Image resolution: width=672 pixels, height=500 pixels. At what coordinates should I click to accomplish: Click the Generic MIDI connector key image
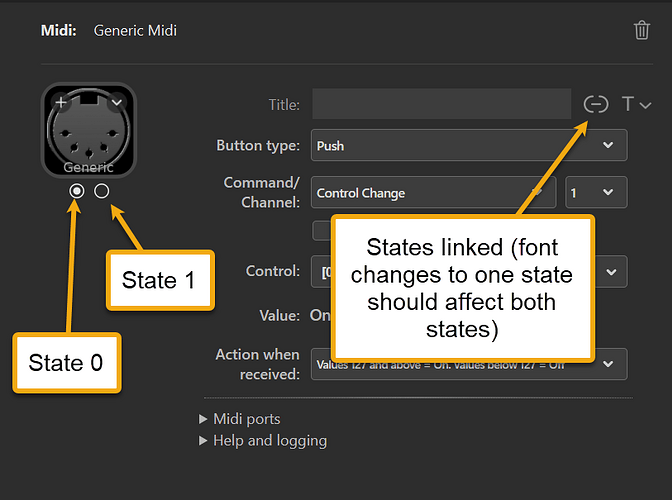click(89, 130)
